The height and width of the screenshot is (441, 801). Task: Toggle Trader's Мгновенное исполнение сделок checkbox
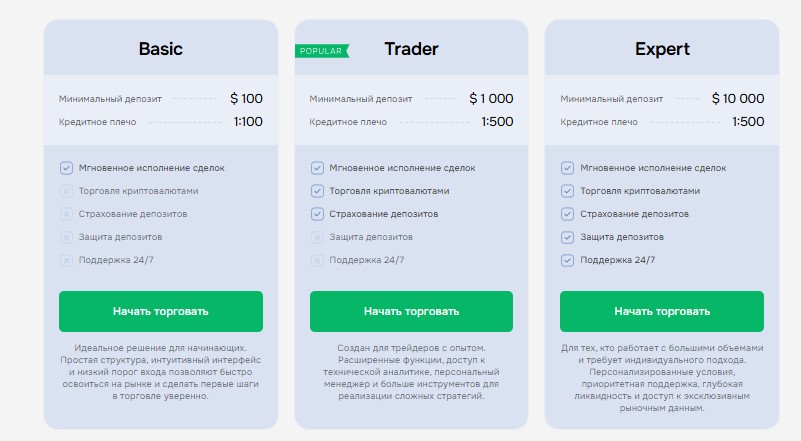click(317, 168)
